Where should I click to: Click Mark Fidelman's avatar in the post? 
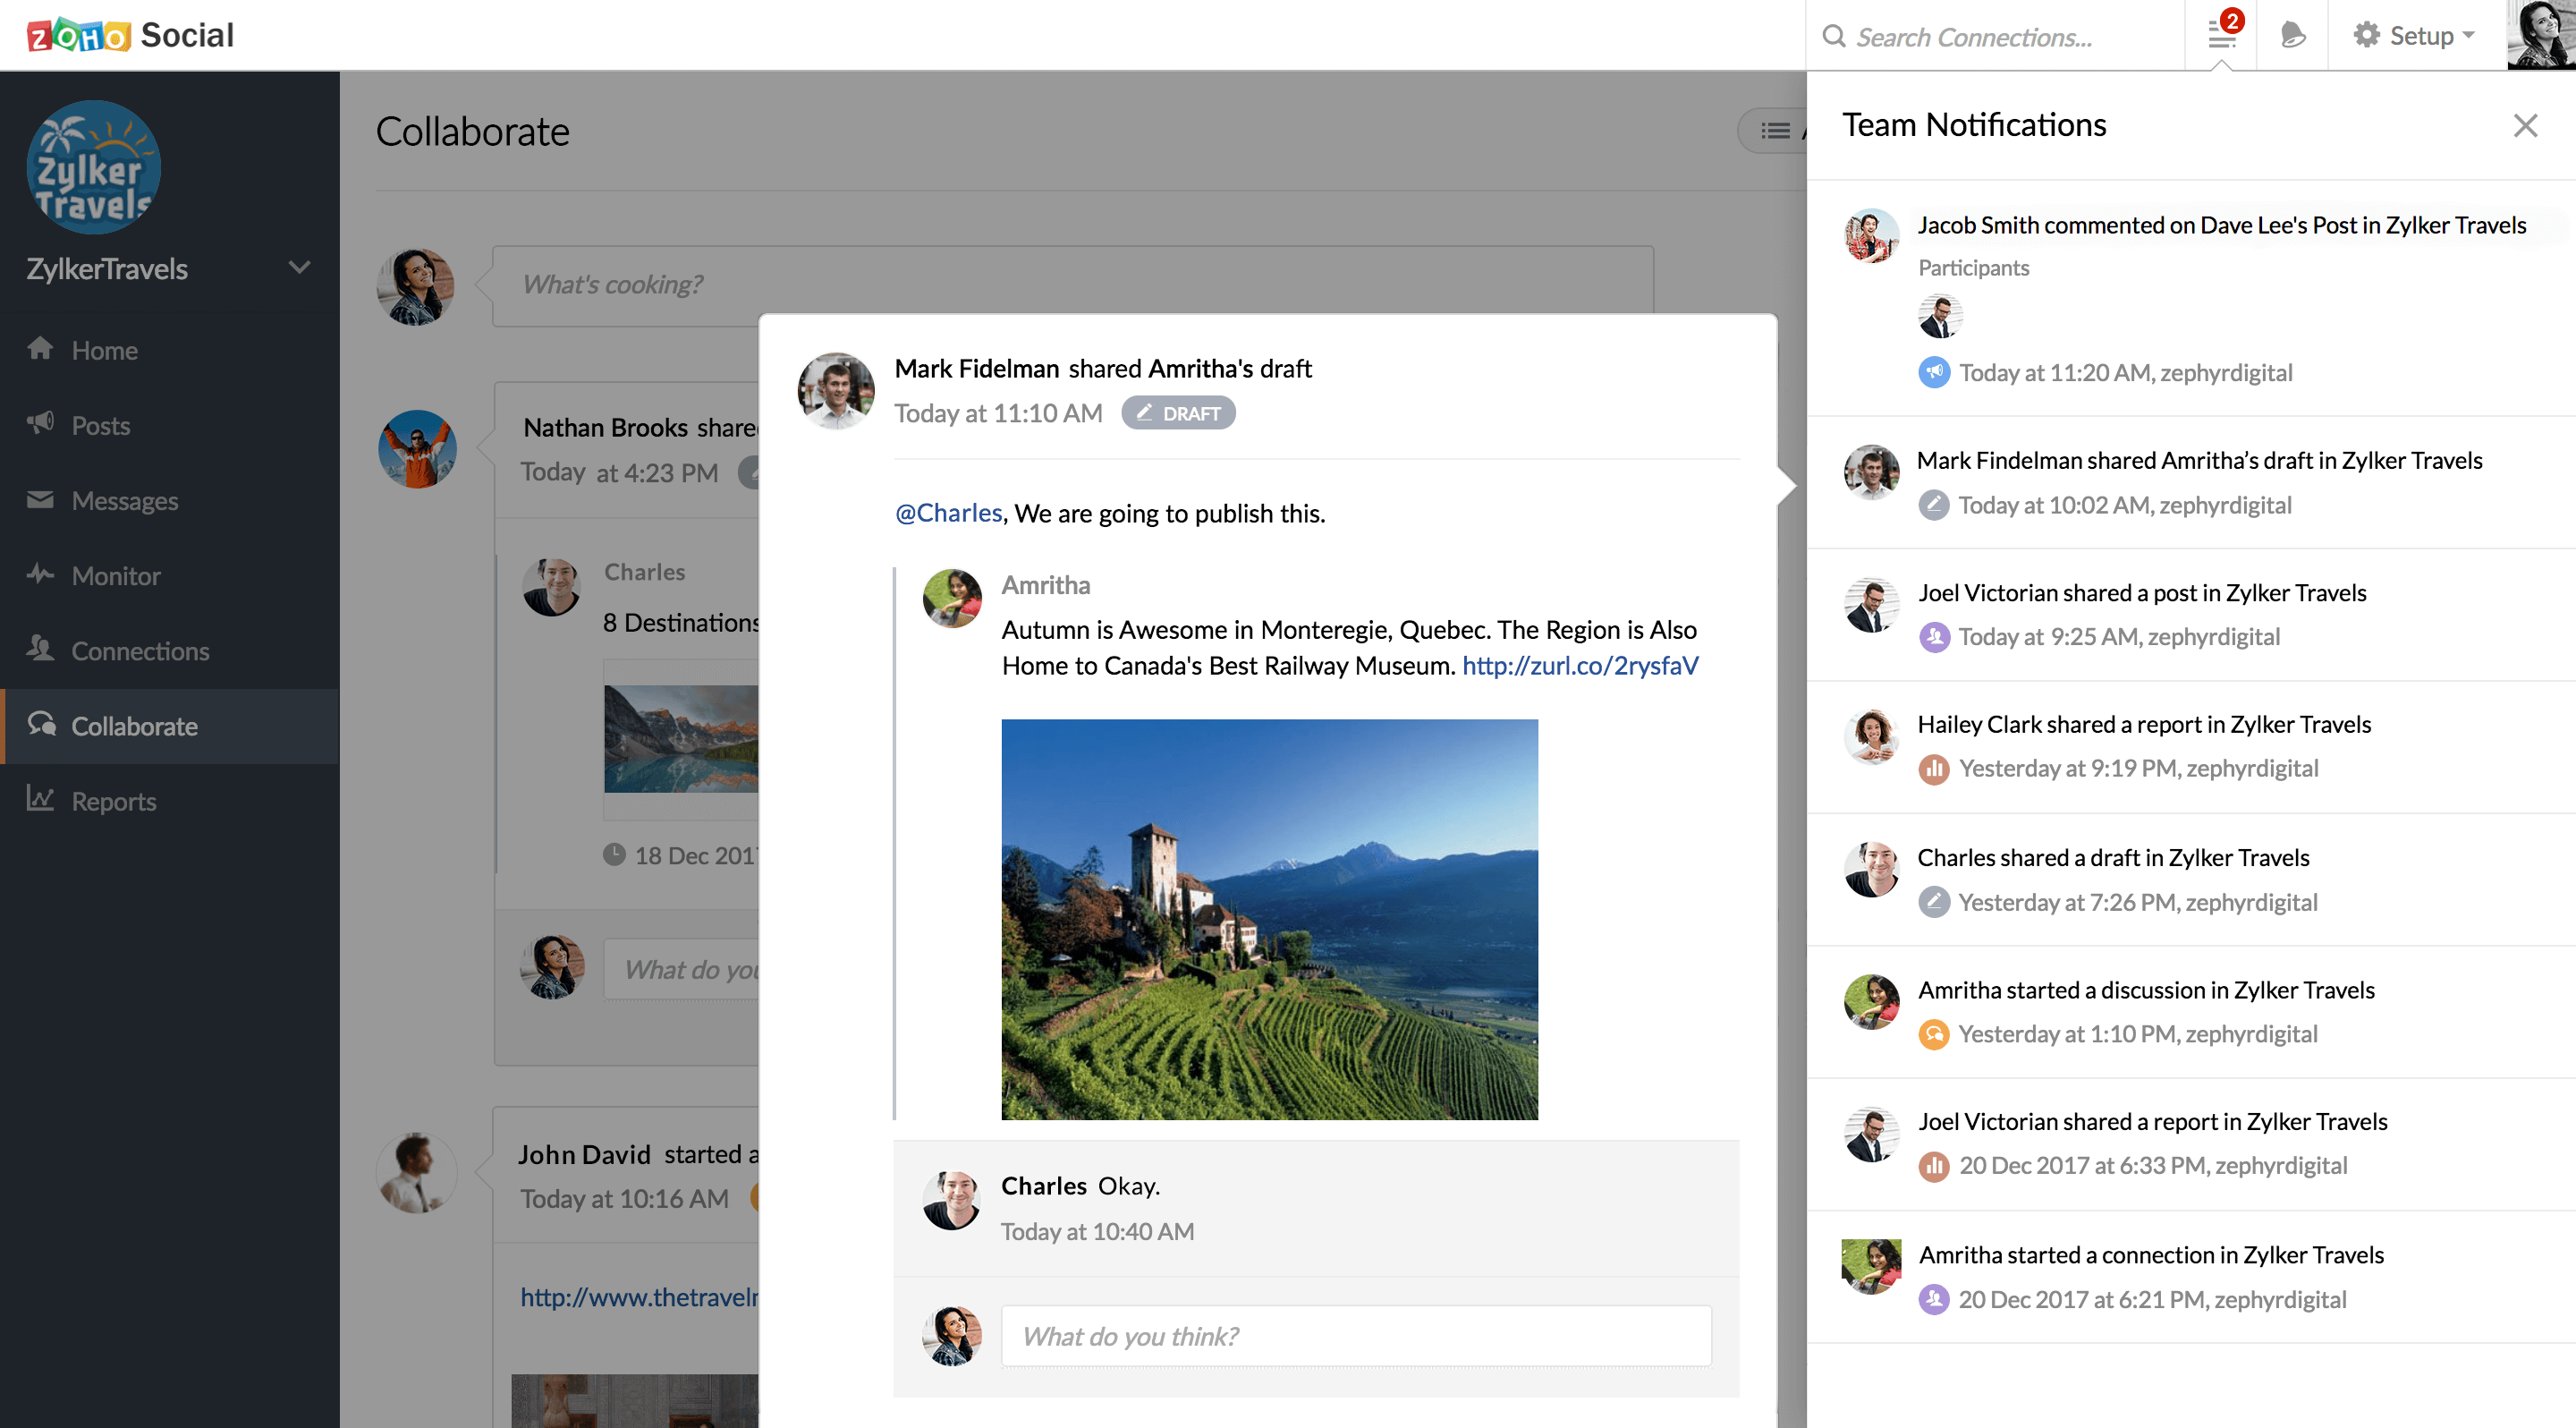pos(836,390)
